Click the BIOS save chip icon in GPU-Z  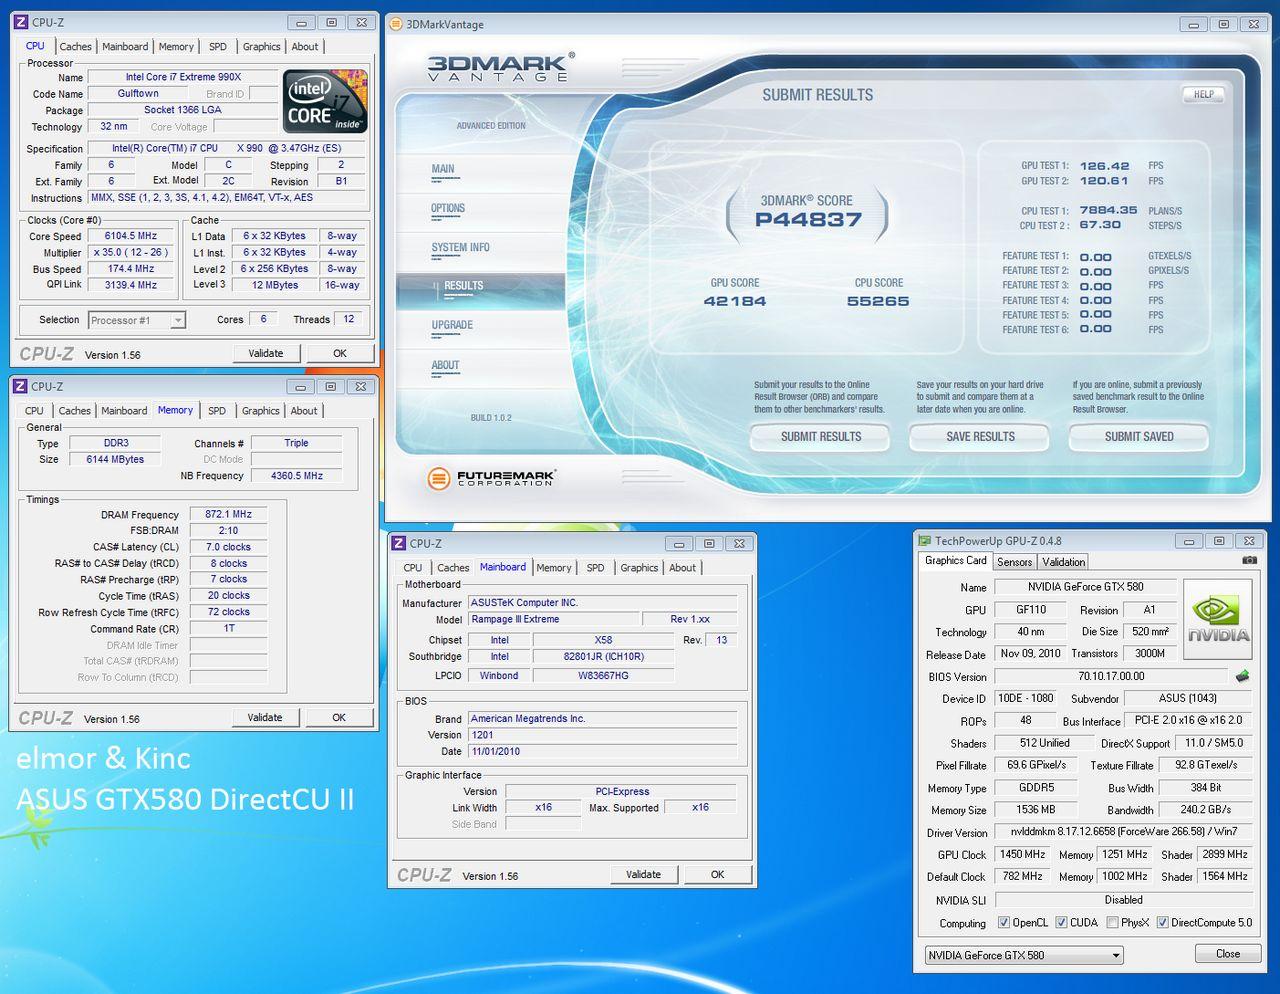pyautogui.click(x=1242, y=676)
